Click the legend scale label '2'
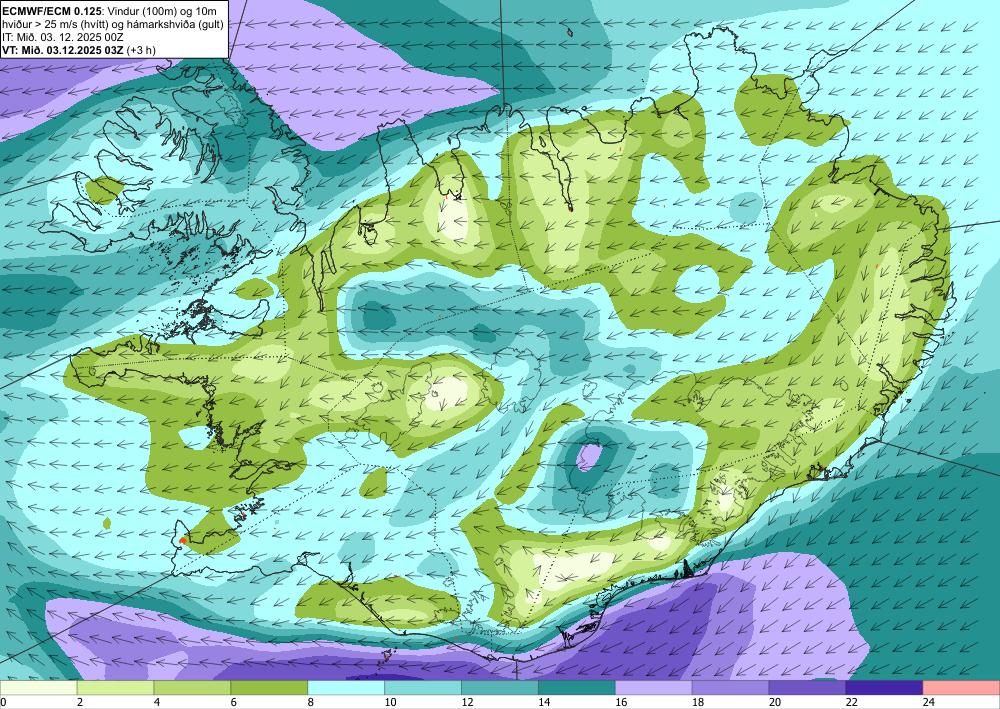Screen dimensions: 1000x709 point(80,702)
